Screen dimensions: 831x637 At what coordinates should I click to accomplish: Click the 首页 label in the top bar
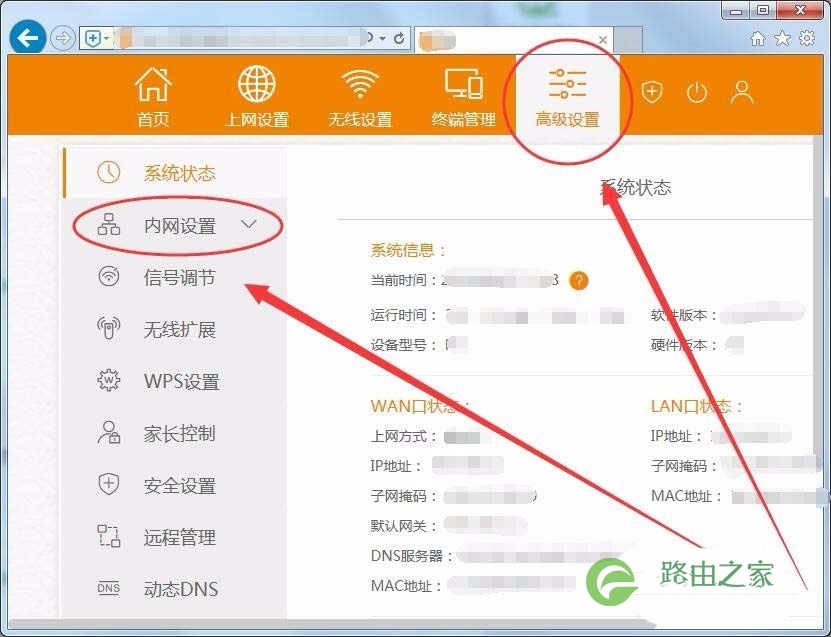click(x=153, y=119)
